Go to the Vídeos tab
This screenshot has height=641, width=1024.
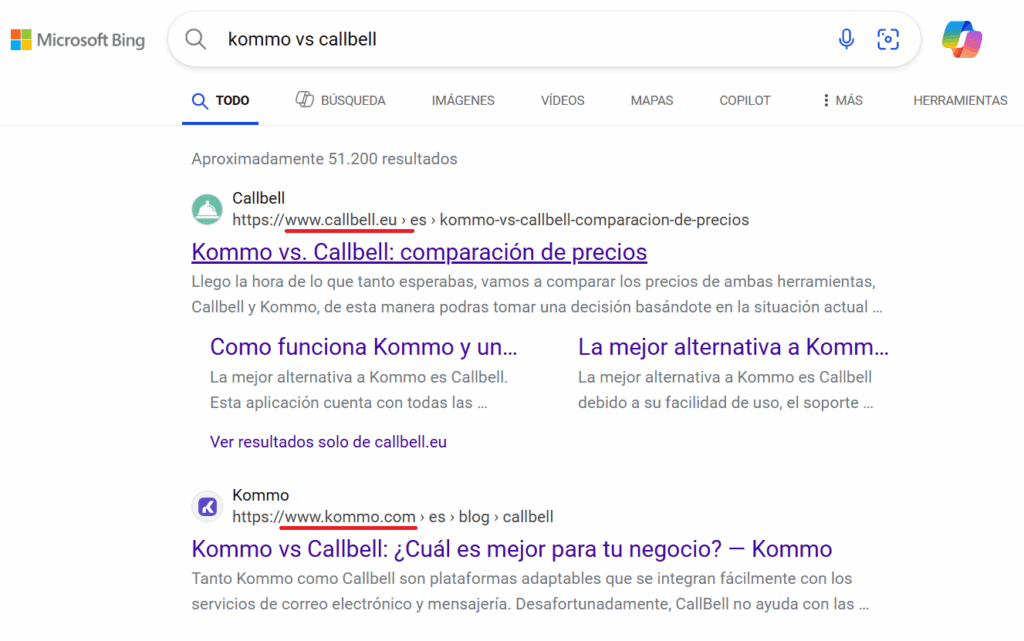pos(562,101)
